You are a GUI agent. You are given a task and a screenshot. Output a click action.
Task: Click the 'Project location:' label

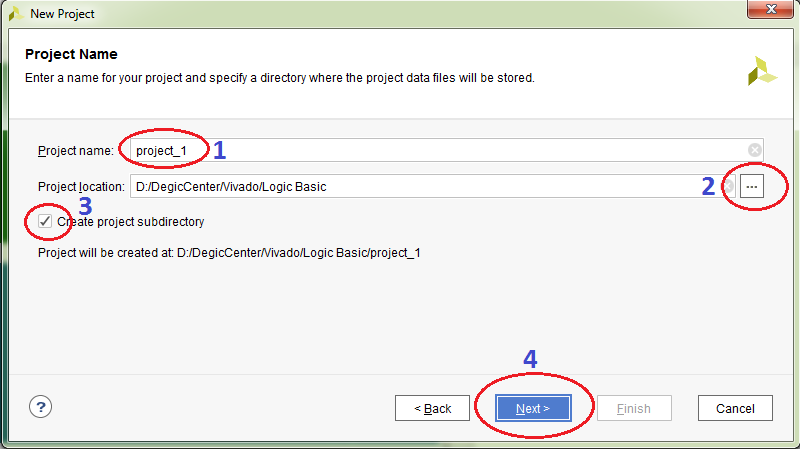pos(81,187)
